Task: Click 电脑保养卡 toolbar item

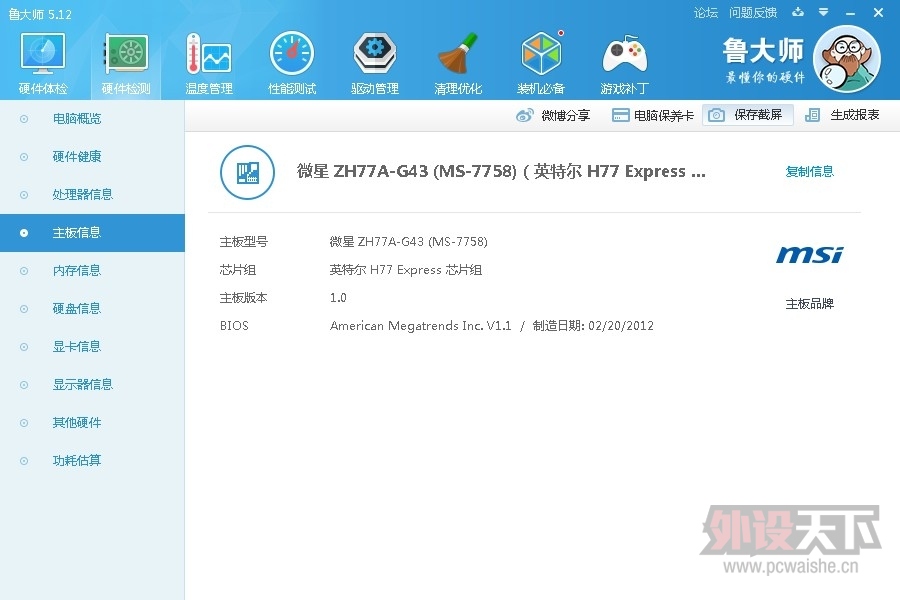Action: click(653, 116)
